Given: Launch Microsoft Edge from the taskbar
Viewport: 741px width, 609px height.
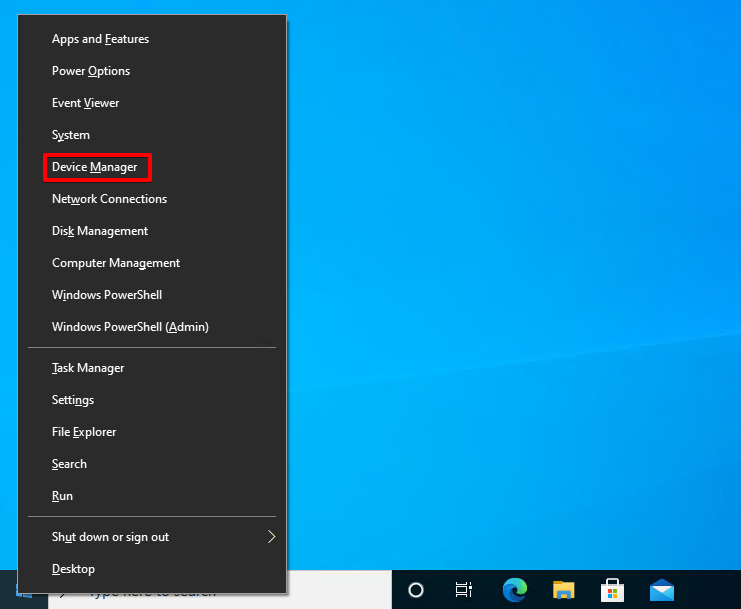Looking at the screenshot, I should pos(515,590).
